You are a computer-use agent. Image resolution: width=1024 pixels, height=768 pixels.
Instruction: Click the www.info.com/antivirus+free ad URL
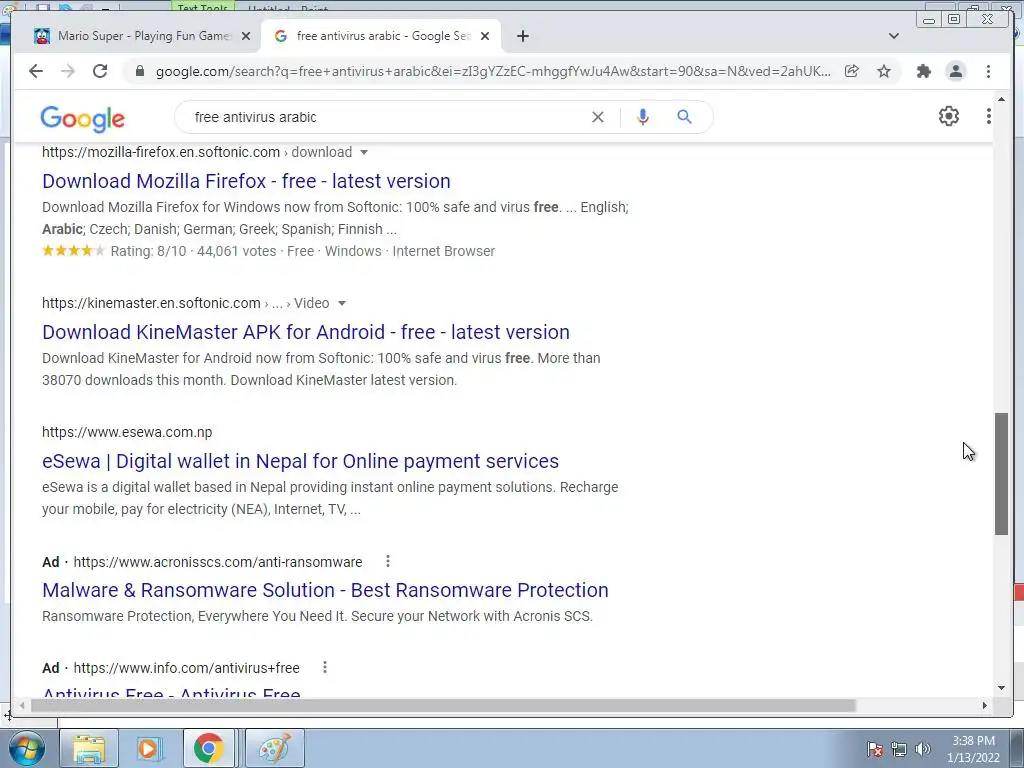coord(186,667)
